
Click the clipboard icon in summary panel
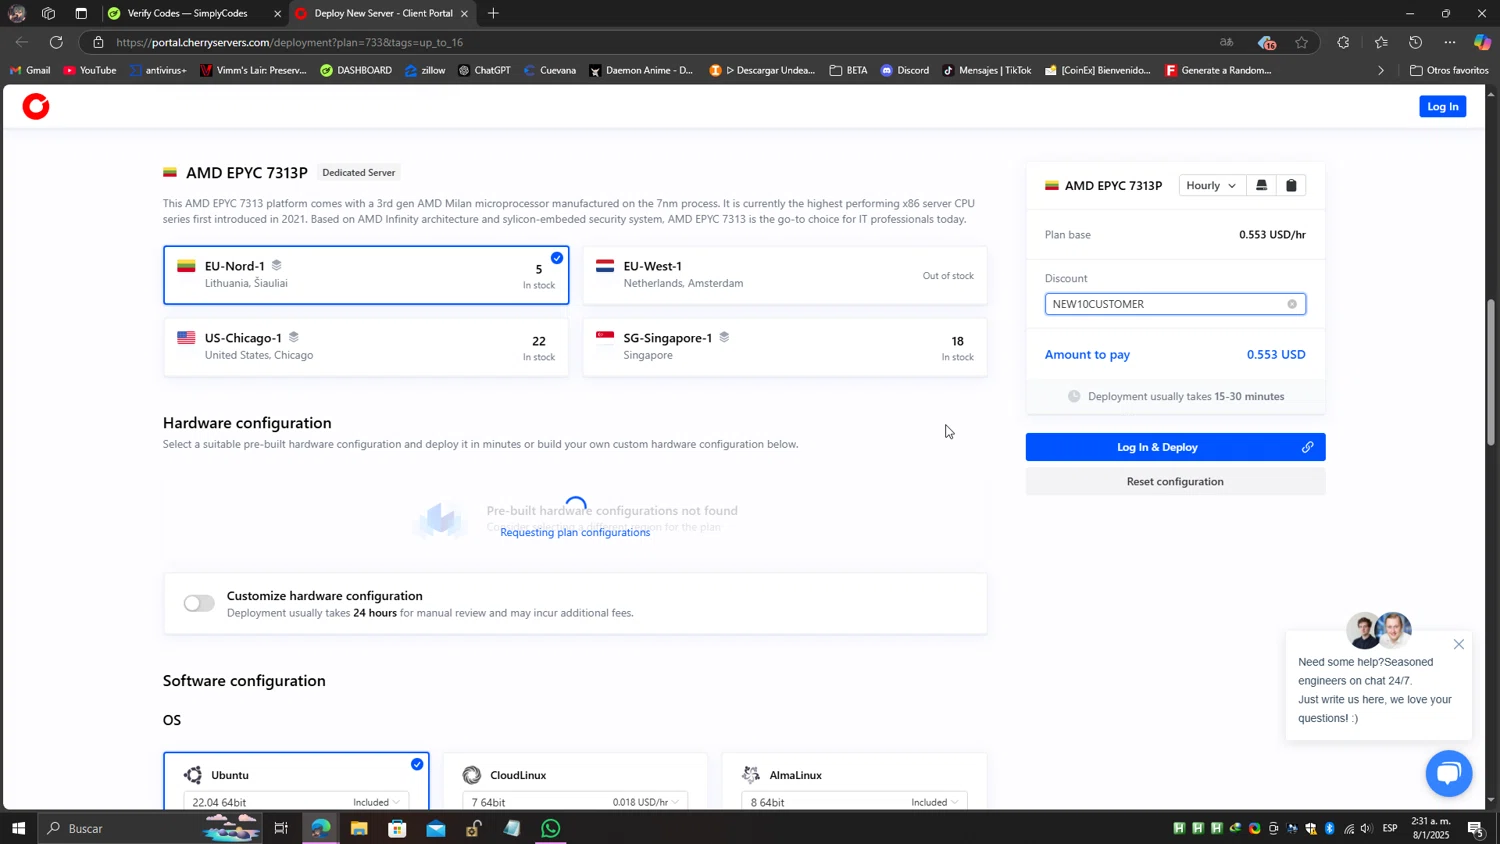[1291, 186]
